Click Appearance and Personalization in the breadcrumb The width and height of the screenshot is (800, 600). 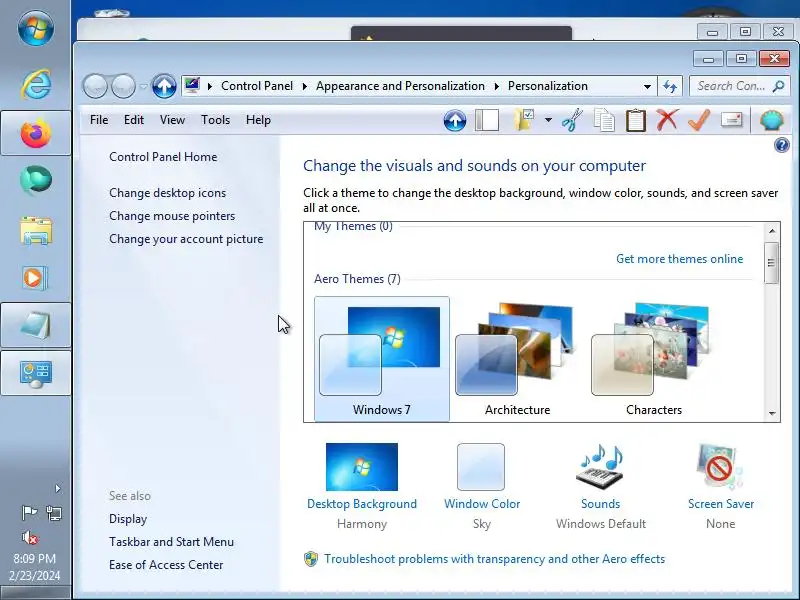(401, 86)
